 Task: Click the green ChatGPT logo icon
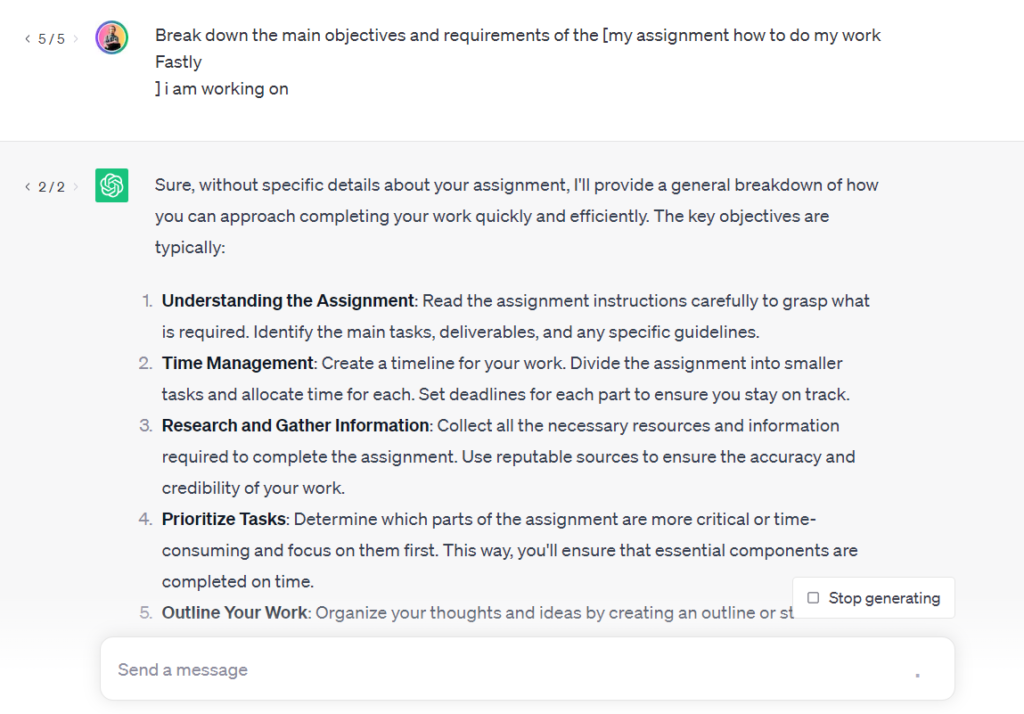112,186
